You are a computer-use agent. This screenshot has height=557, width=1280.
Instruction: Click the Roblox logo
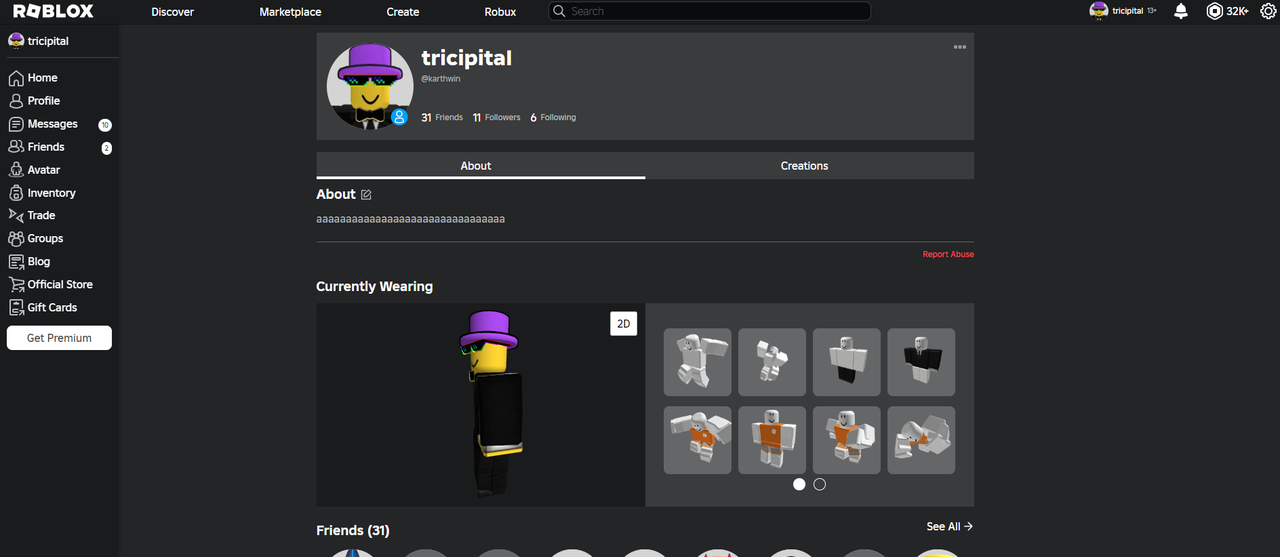[53, 11]
